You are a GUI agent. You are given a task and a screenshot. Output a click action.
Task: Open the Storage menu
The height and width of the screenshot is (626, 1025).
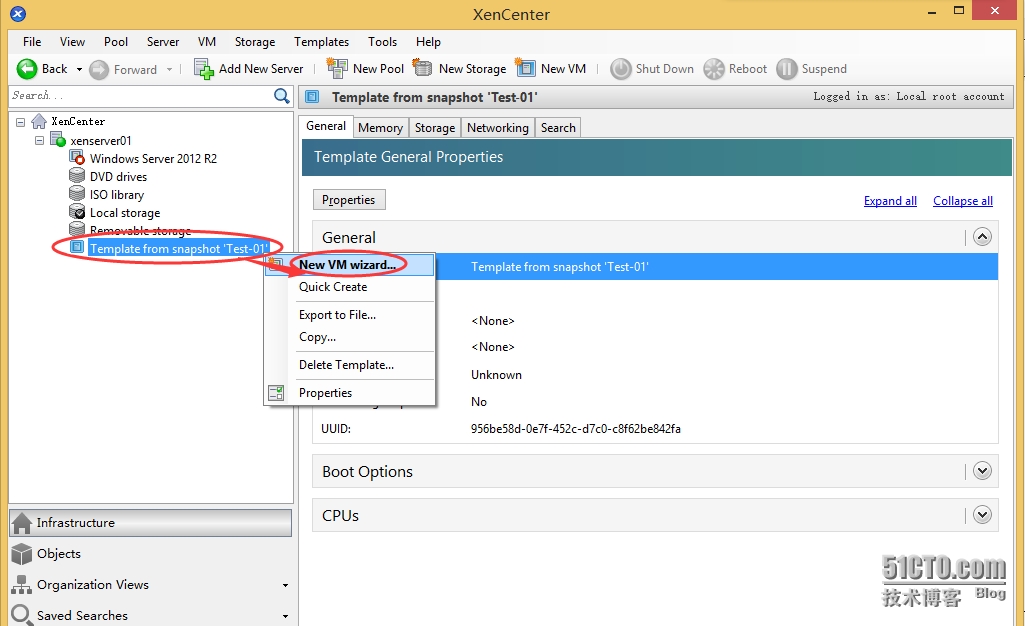[x=255, y=42]
